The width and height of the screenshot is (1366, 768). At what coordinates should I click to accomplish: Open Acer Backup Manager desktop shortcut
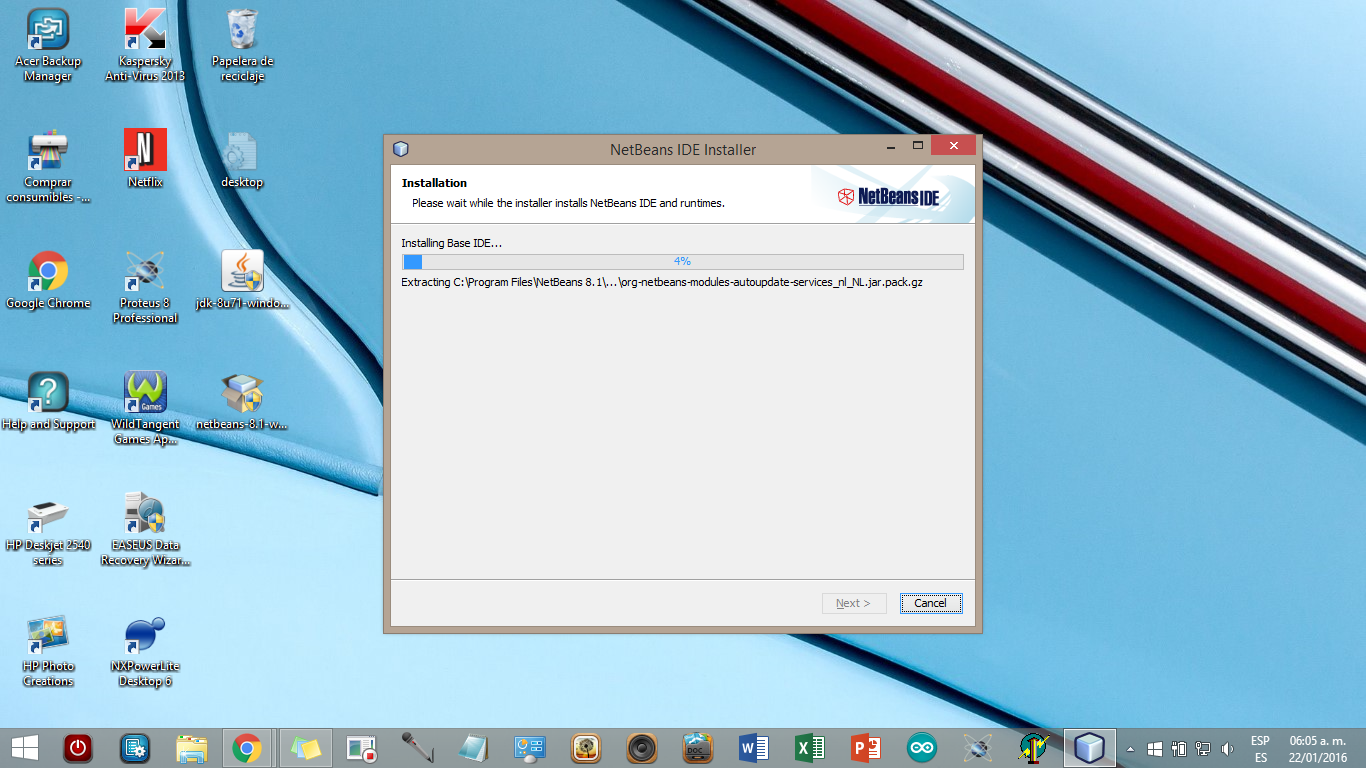48,47
